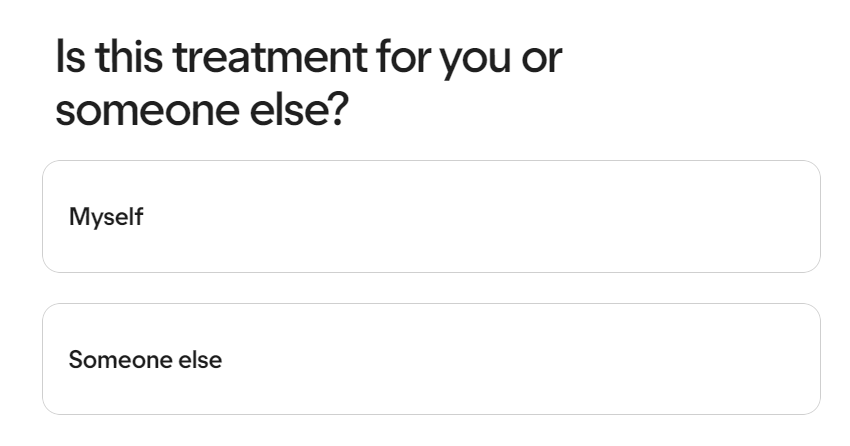Choose Myself as treatment recipient
Screen dimensions: 850x446
432,216
